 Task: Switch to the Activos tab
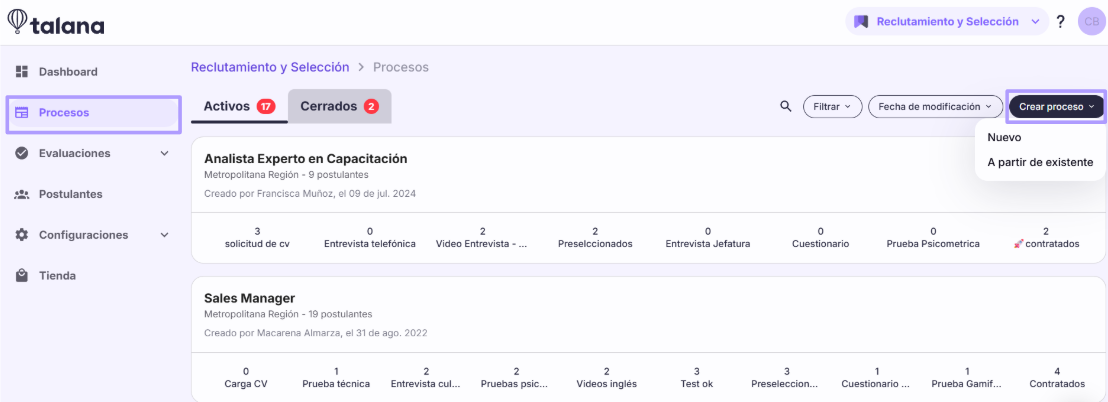coord(239,106)
